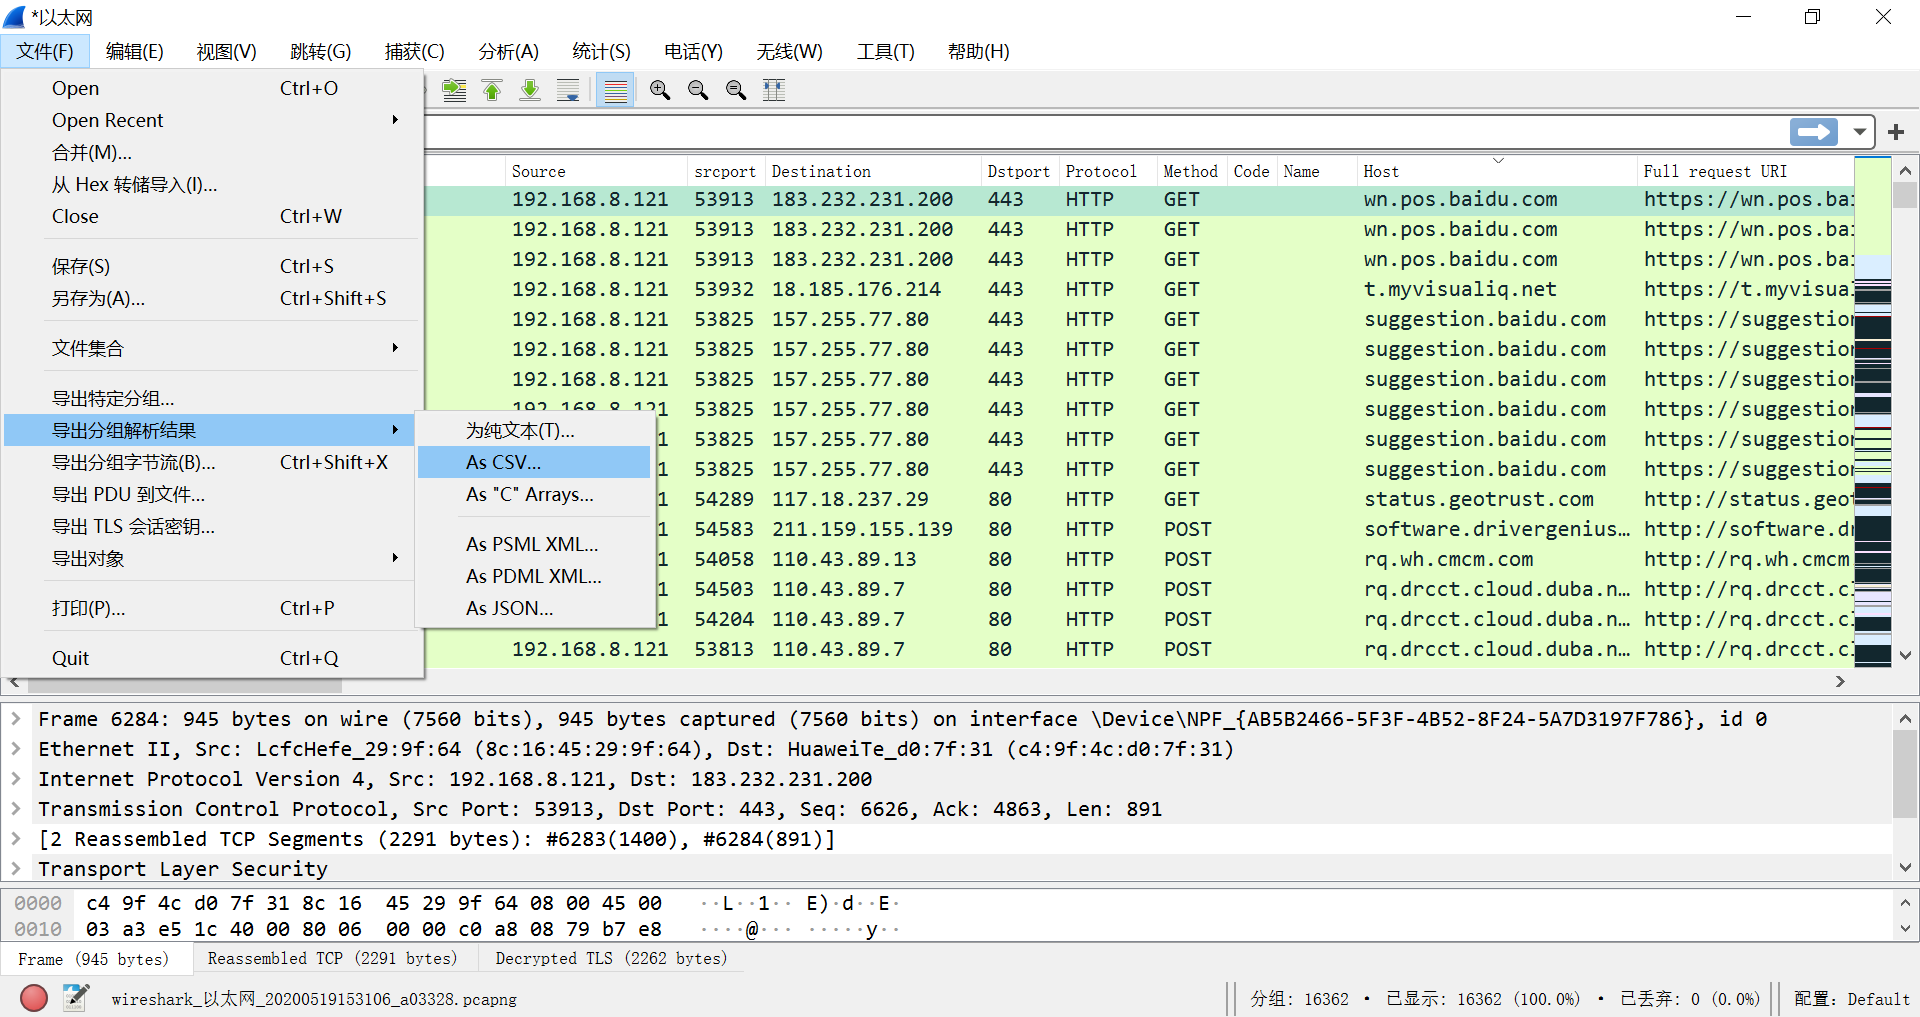Open the 无线(W) menu

790,51
